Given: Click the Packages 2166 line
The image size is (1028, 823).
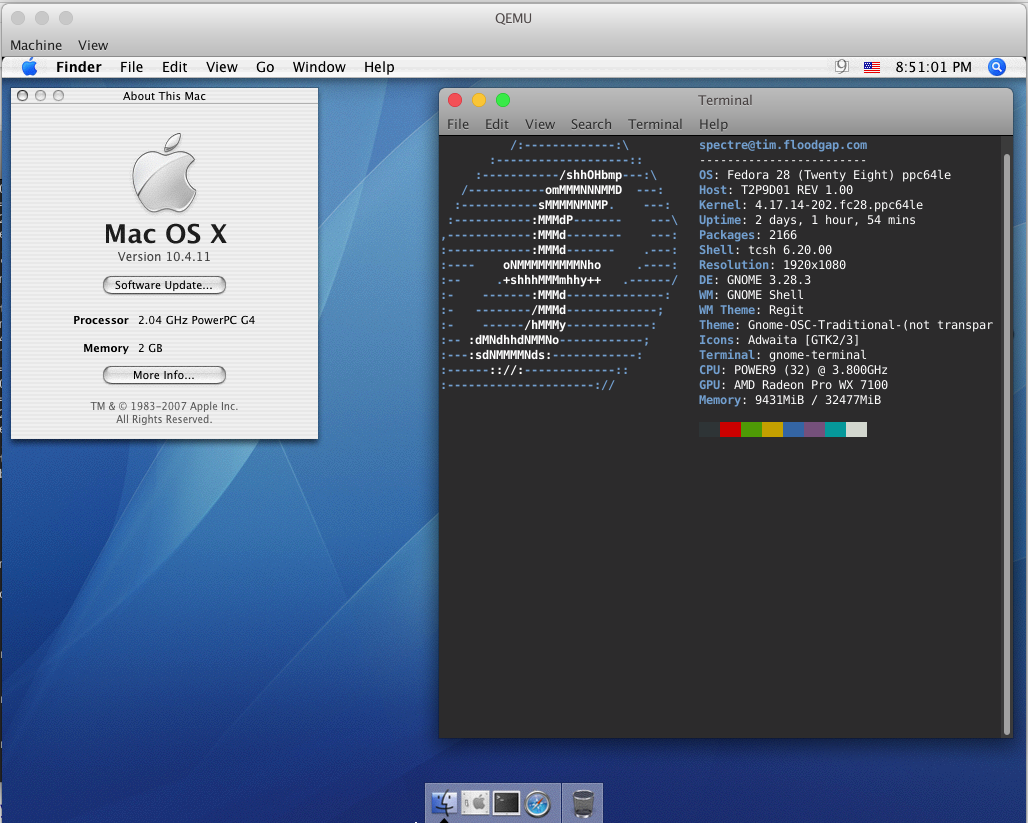Looking at the screenshot, I should click(748, 235).
